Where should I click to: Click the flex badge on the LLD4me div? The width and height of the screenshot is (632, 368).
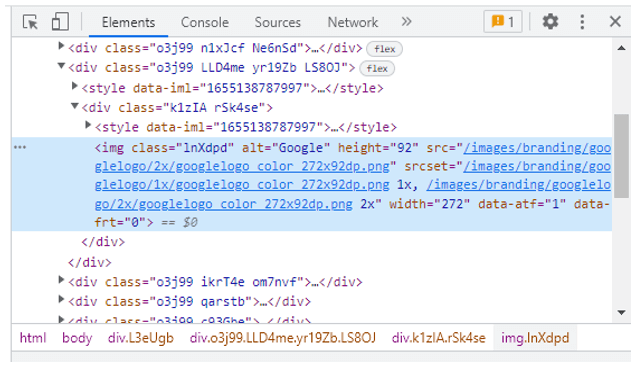377,68
